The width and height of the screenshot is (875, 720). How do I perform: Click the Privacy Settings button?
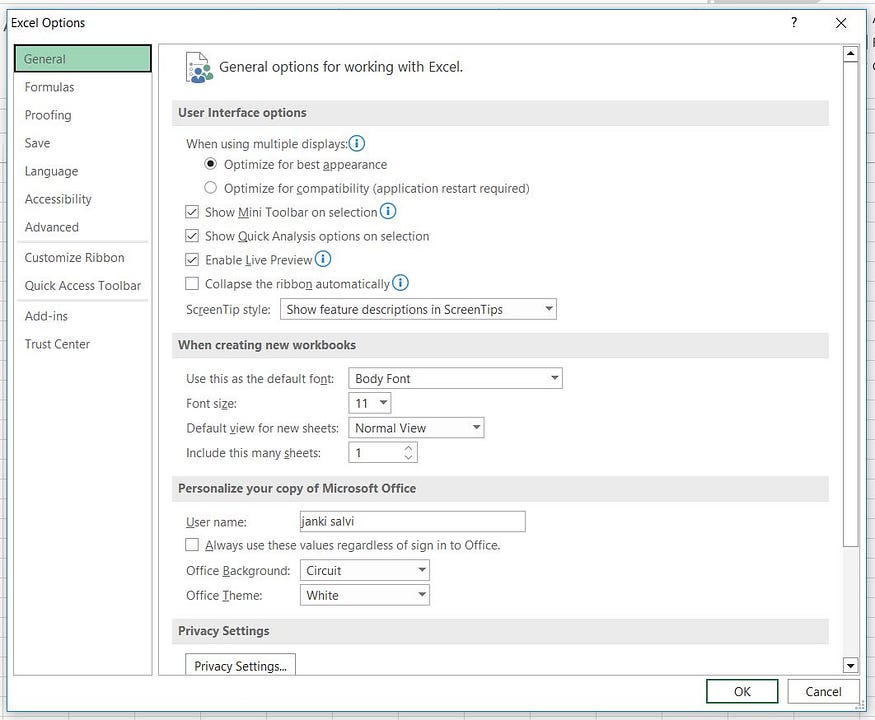pos(241,665)
